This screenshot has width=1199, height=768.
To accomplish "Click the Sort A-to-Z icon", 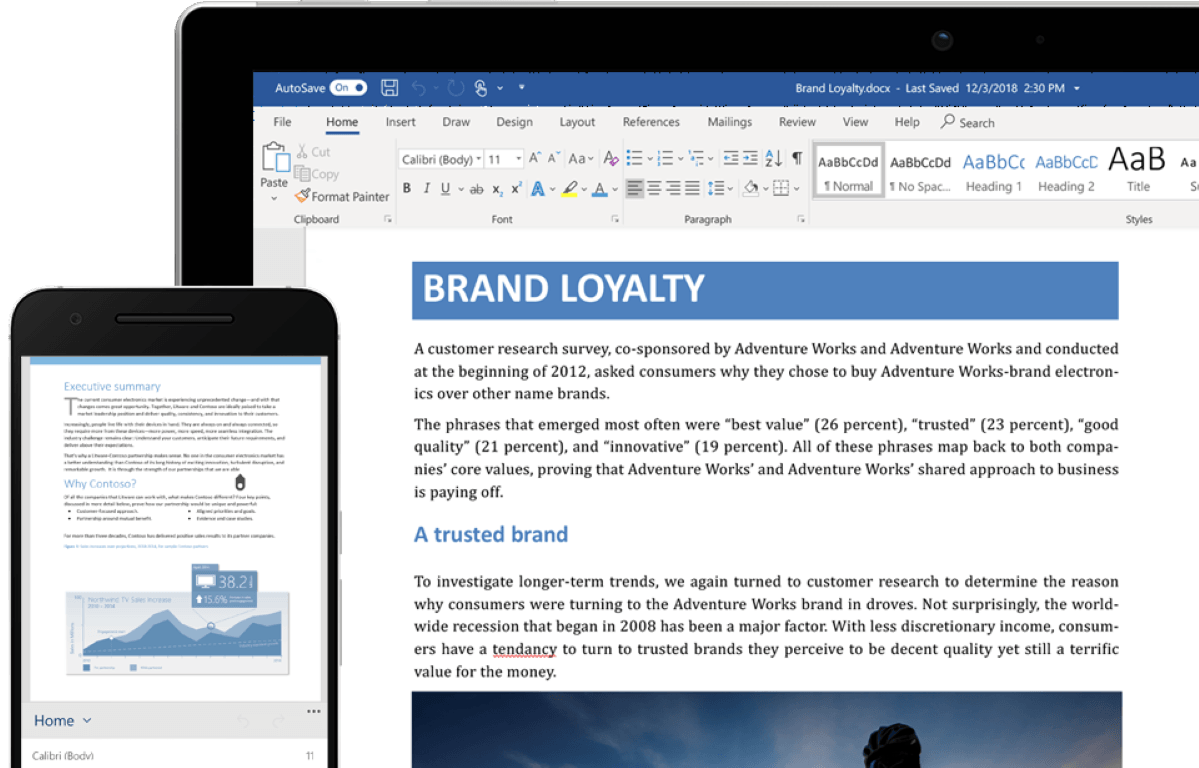I will coord(773,158).
